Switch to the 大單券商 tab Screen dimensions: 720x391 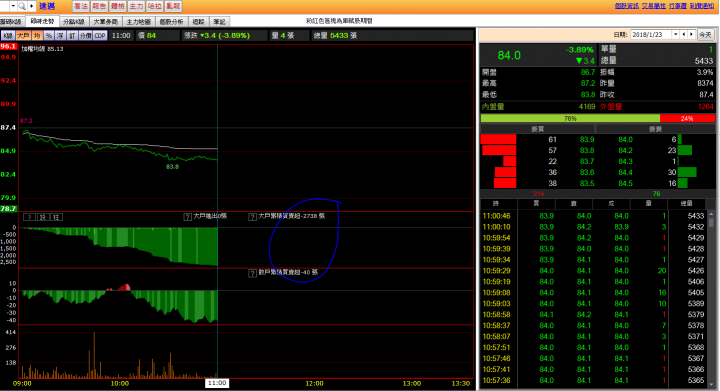point(106,22)
